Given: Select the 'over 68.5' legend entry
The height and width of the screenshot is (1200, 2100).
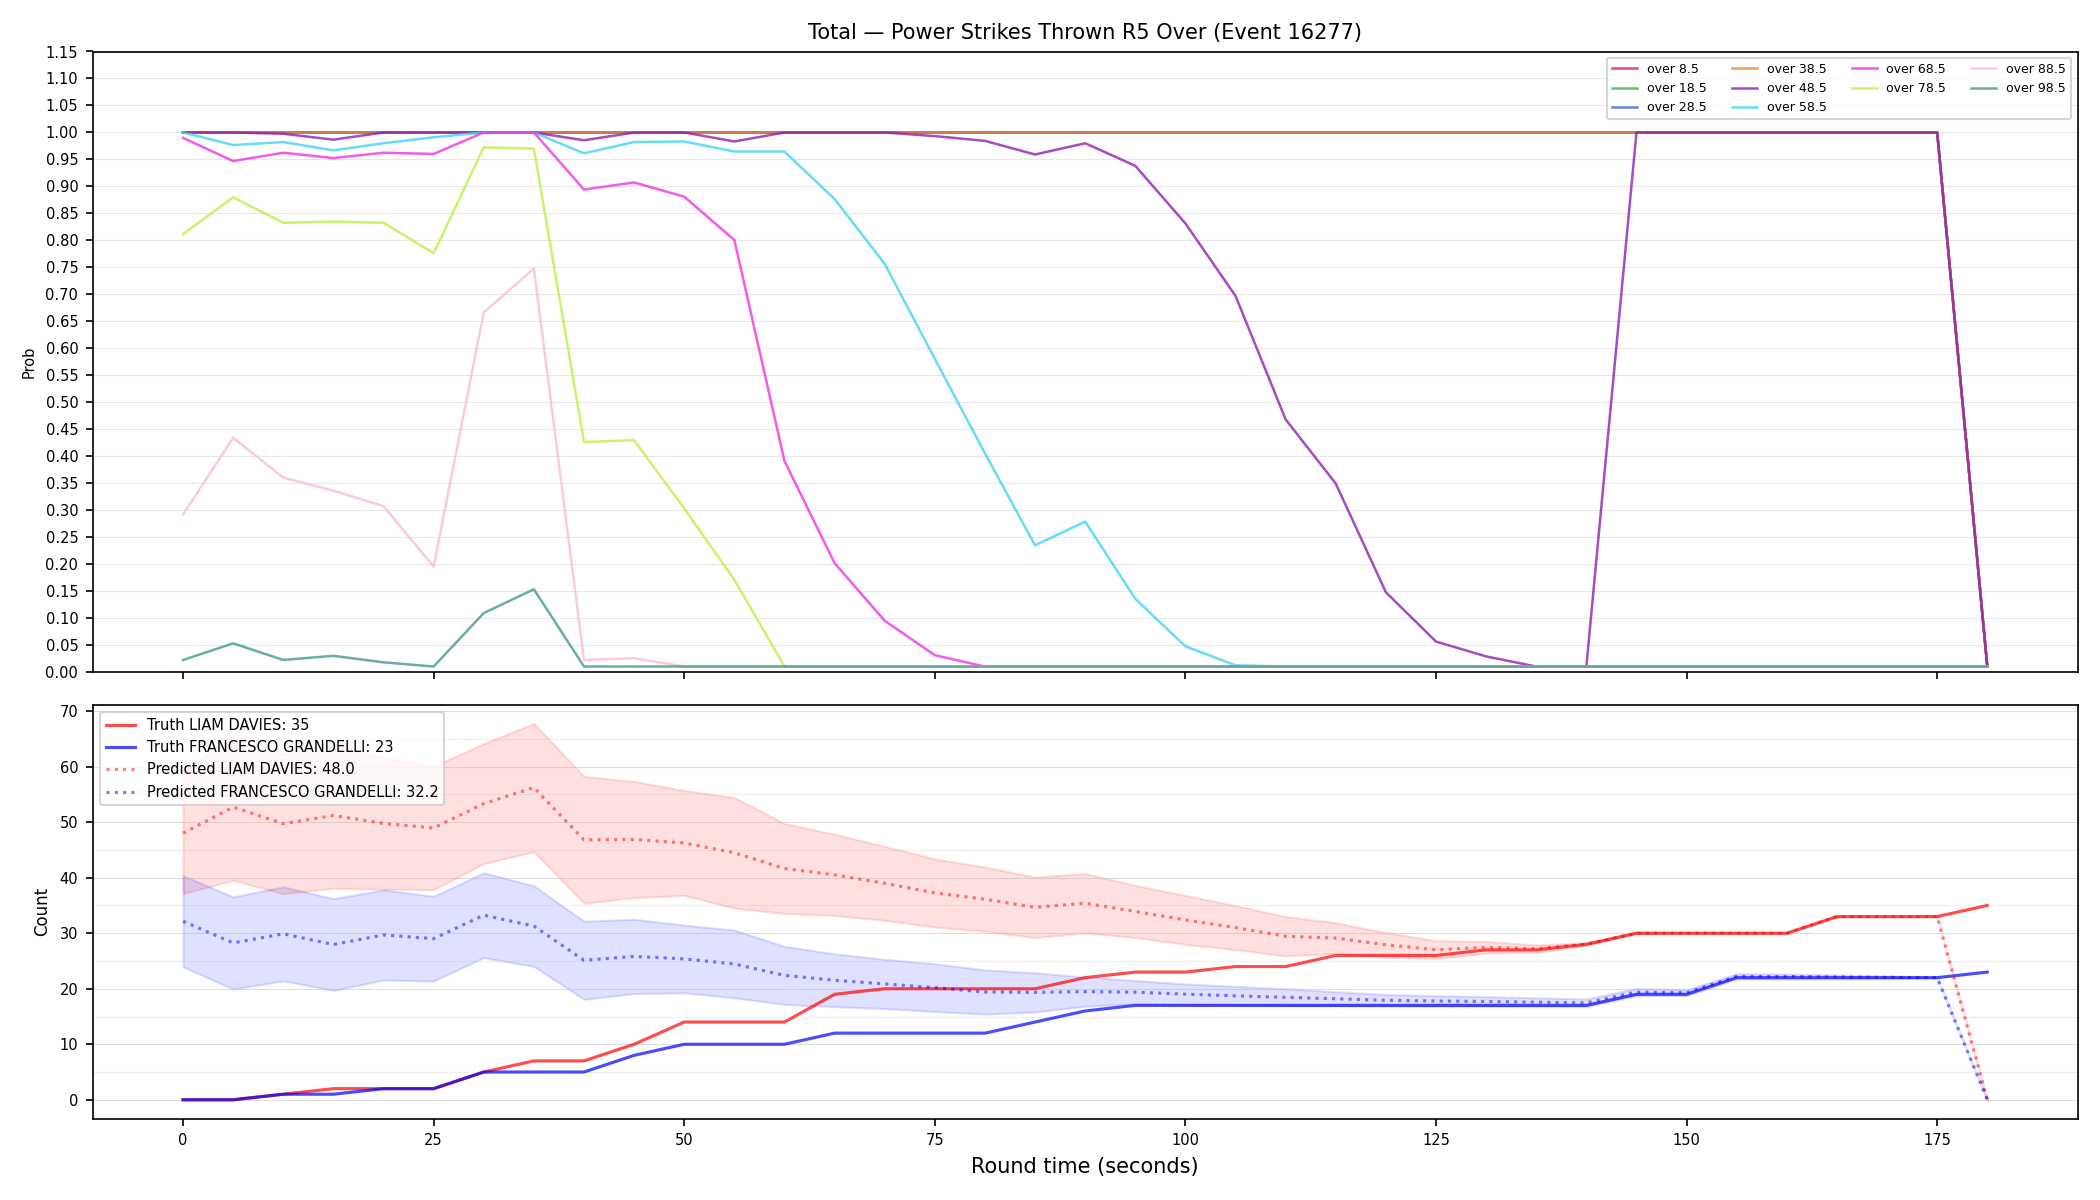Looking at the screenshot, I should tap(1898, 69).
